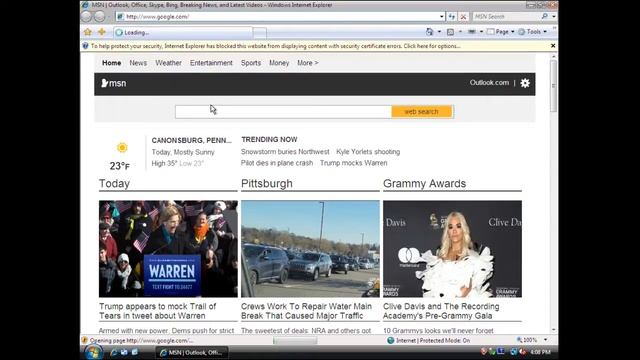Click the red security shield tray icon
Viewport: 640px width, 360px height.
pos(484,351)
